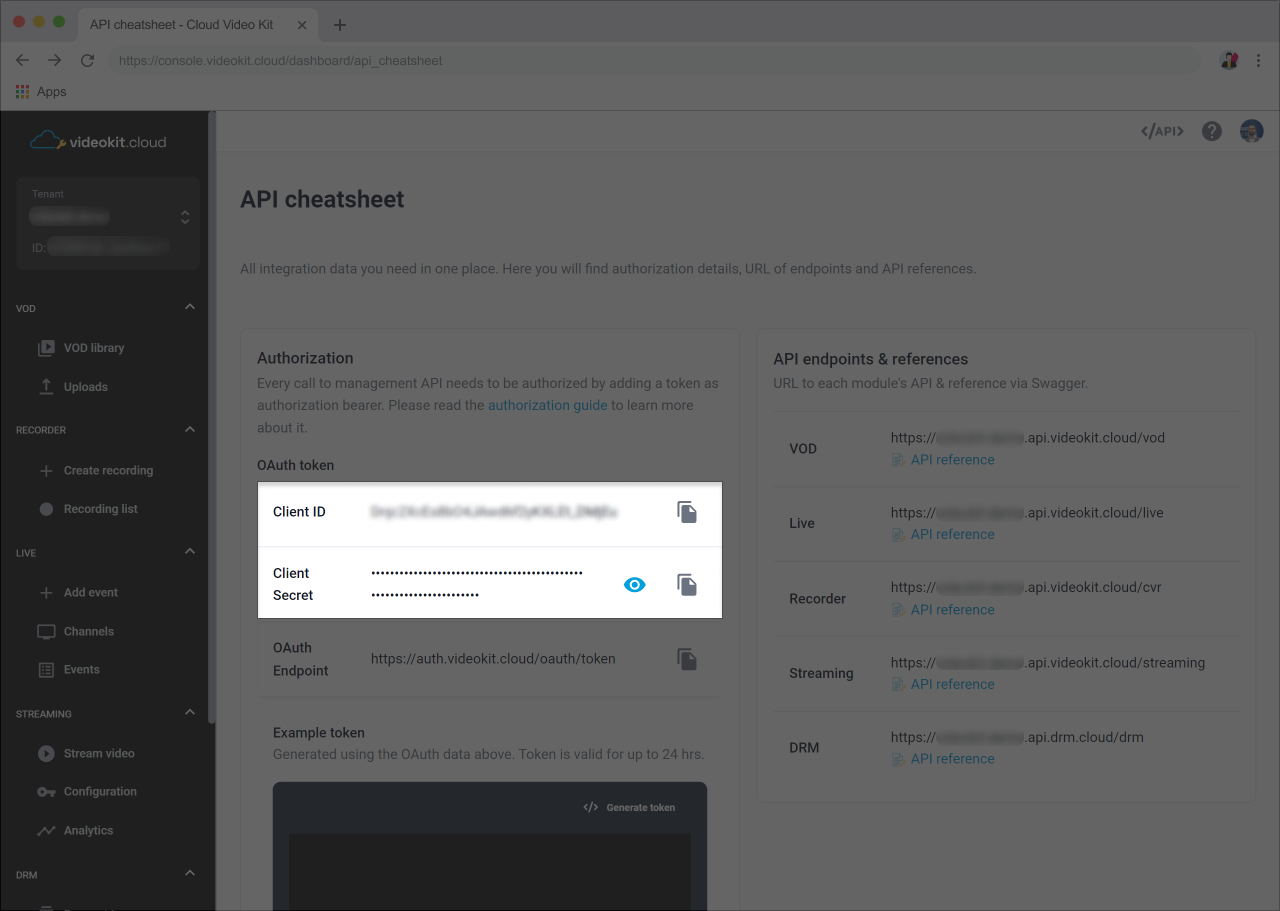Click the videokit.cloud logo
1280x911 pixels.
pos(98,141)
